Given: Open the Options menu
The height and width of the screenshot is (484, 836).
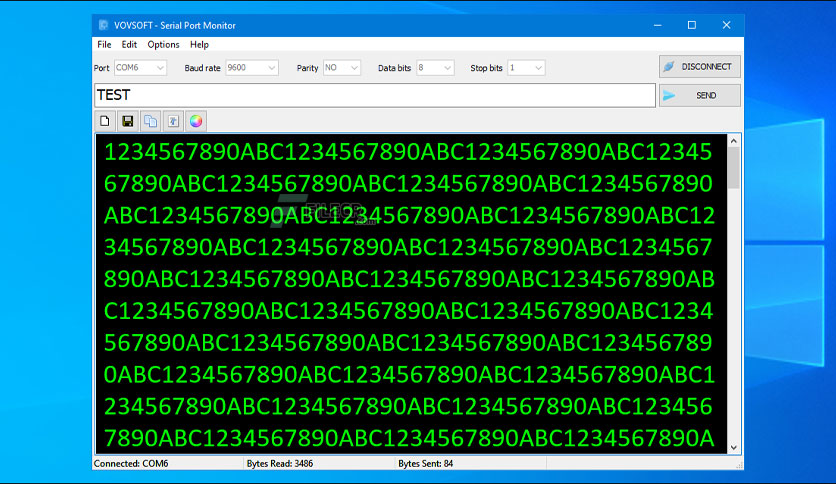Looking at the screenshot, I should pos(163,45).
